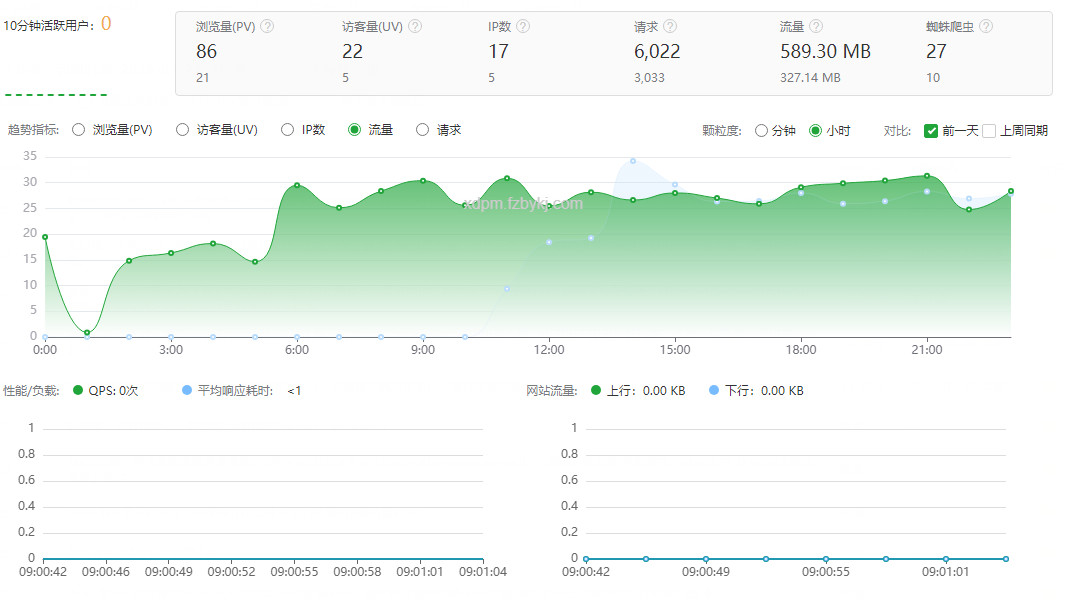This screenshot has height=604, width=1072.
Task: Select 请求 trend radio button
Action: click(x=422, y=130)
